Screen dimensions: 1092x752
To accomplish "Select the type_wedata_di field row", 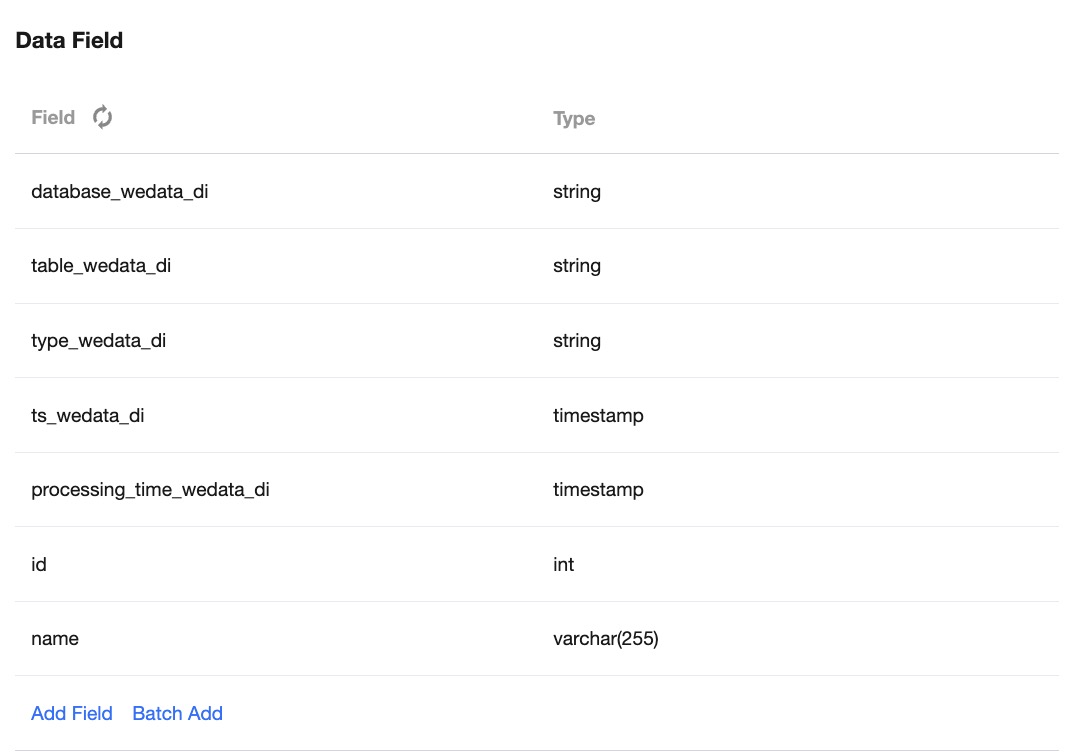I will [x=98, y=341].
